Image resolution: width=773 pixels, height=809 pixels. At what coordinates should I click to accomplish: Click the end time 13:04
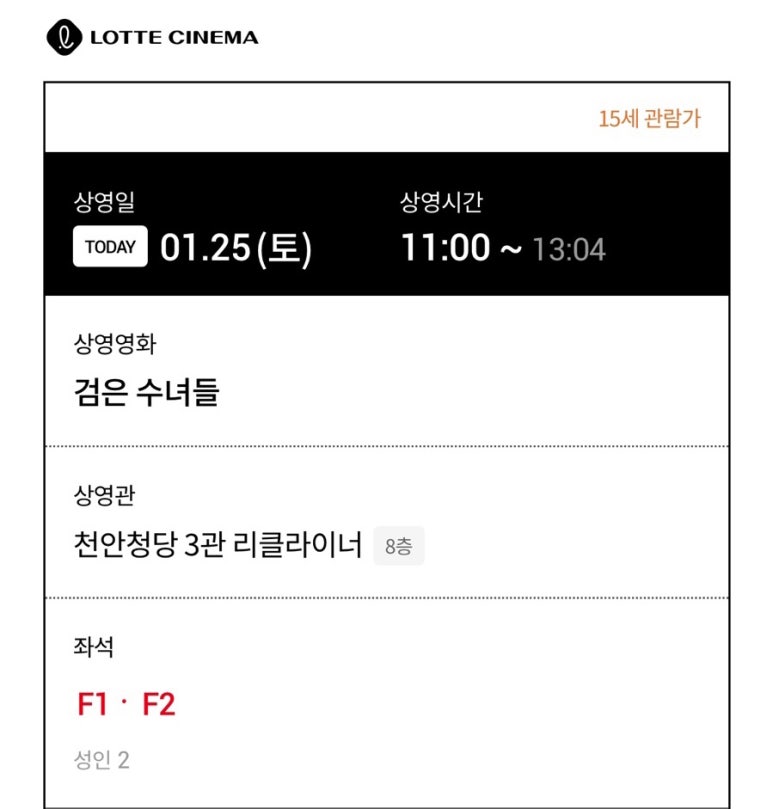(569, 250)
